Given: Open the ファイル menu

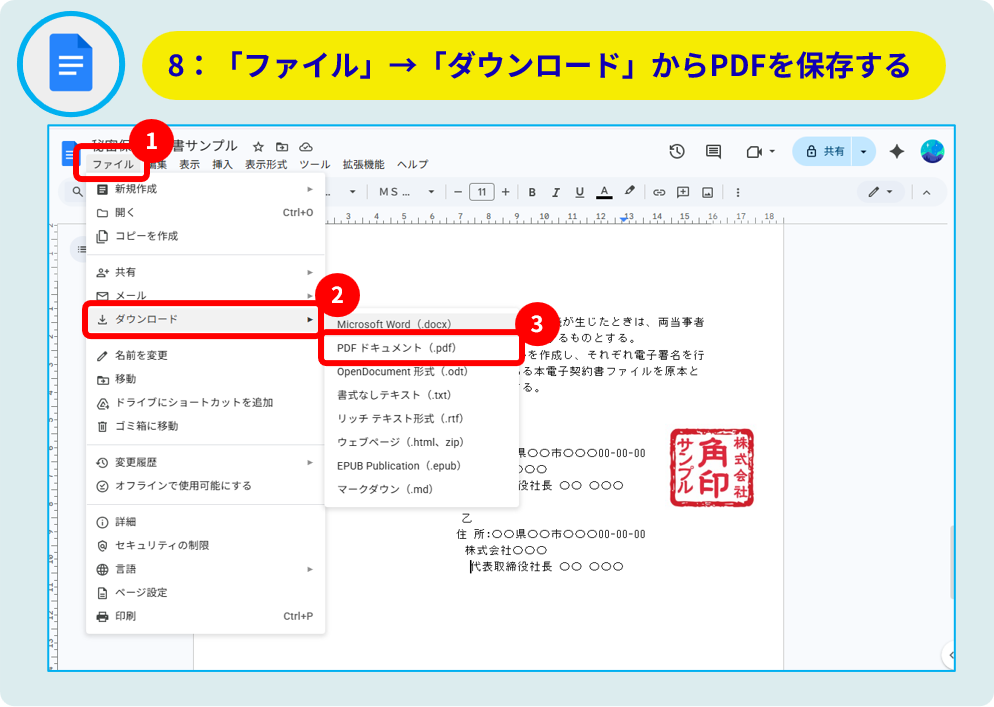Looking at the screenshot, I should [112, 164].
